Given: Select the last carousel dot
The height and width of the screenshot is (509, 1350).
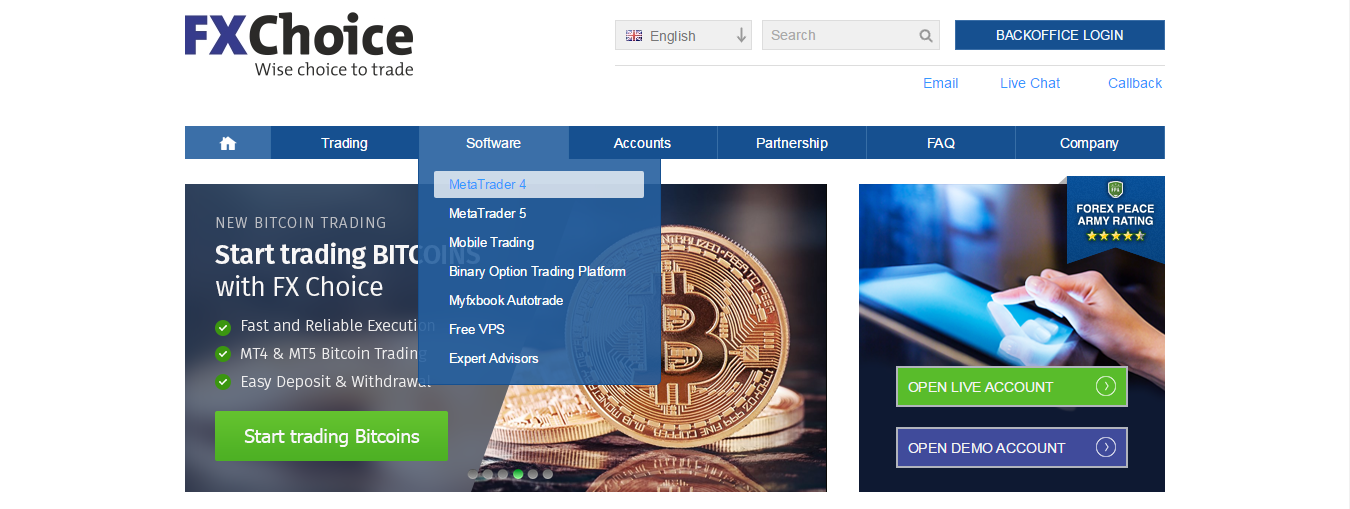Looking at the screenshot, I should click(x=548, y=474).
